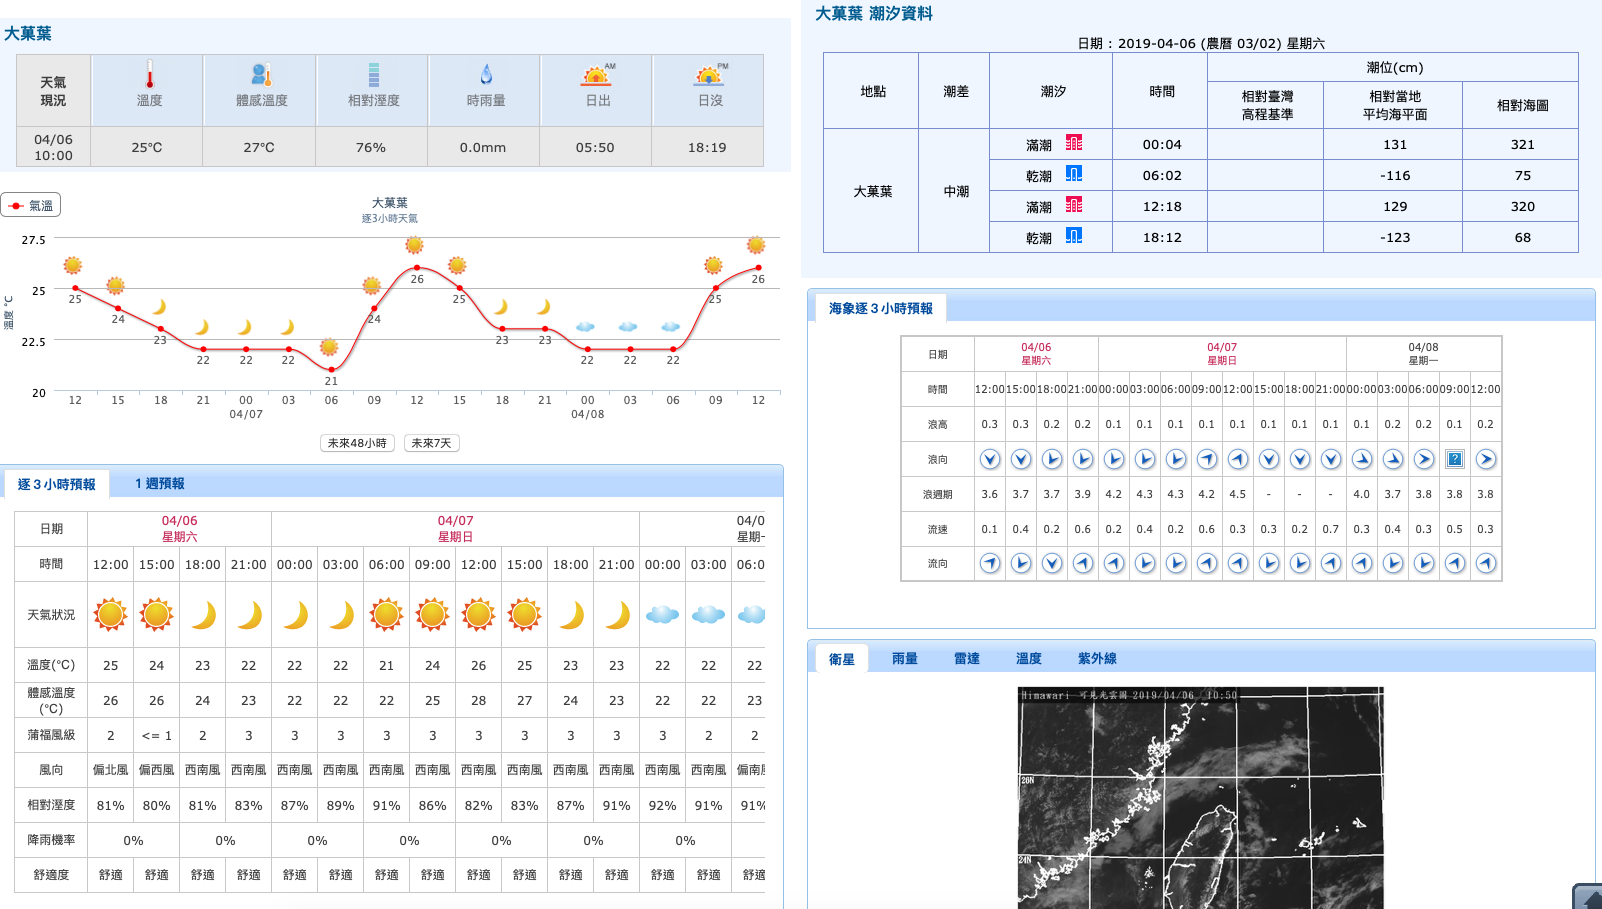Select the 衛星 imagery tab
This screenshot has height=909, width=1602.
[x=842, y=659]
